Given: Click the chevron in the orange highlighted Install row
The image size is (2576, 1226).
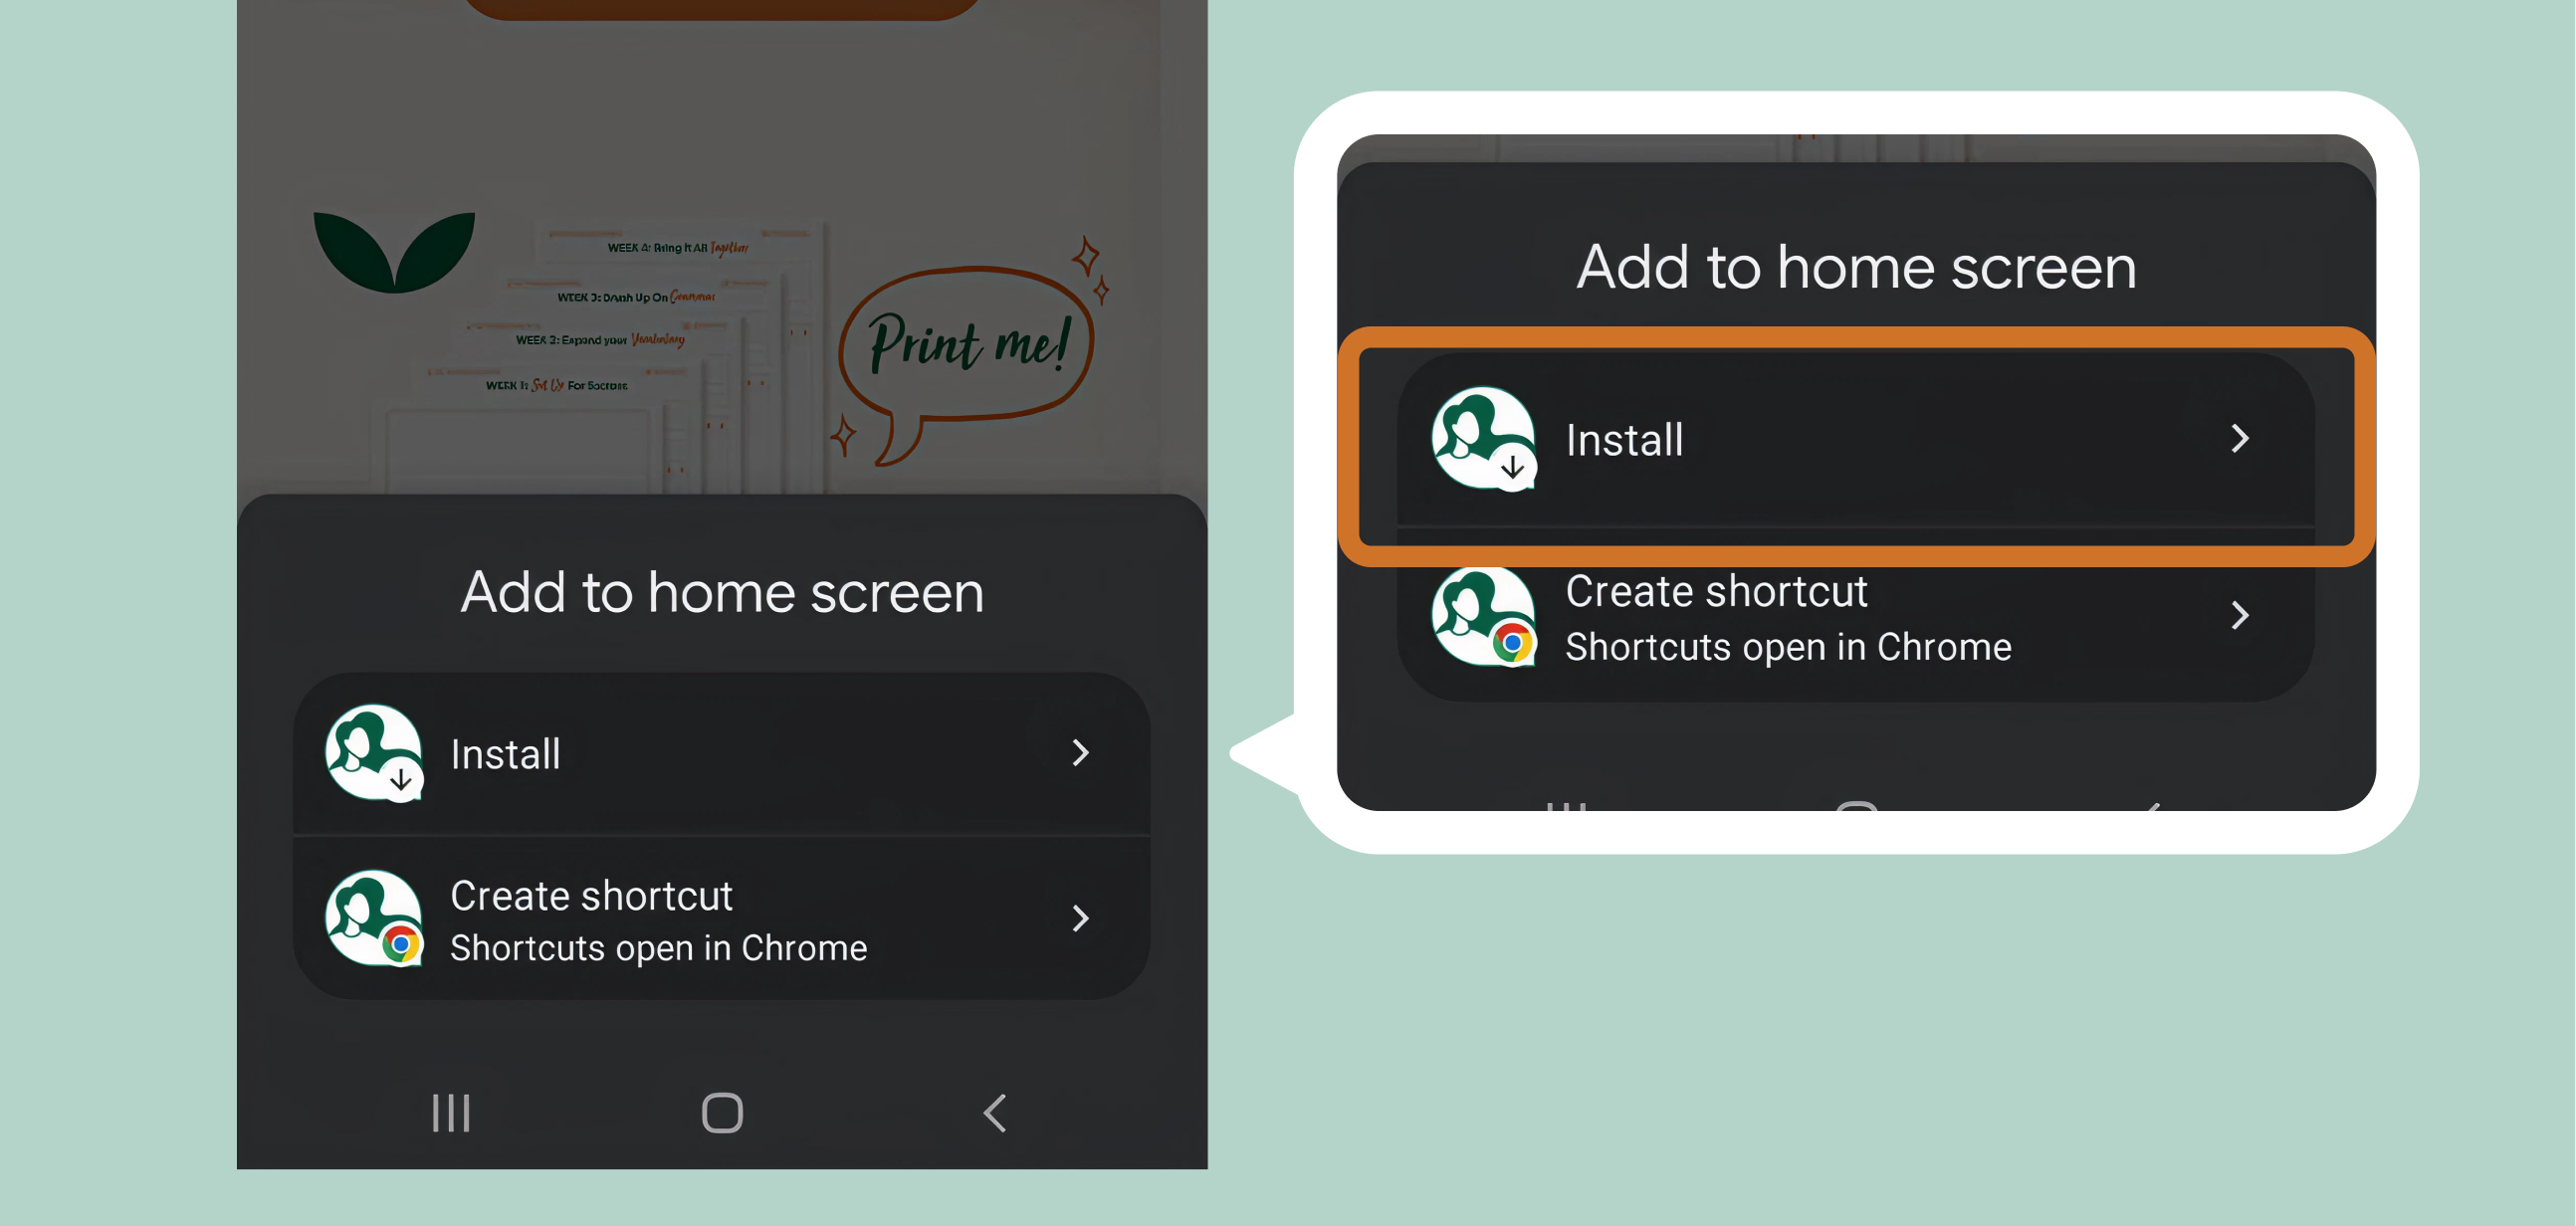Looking at the screenshot, I should click(x=2240, y=438).
